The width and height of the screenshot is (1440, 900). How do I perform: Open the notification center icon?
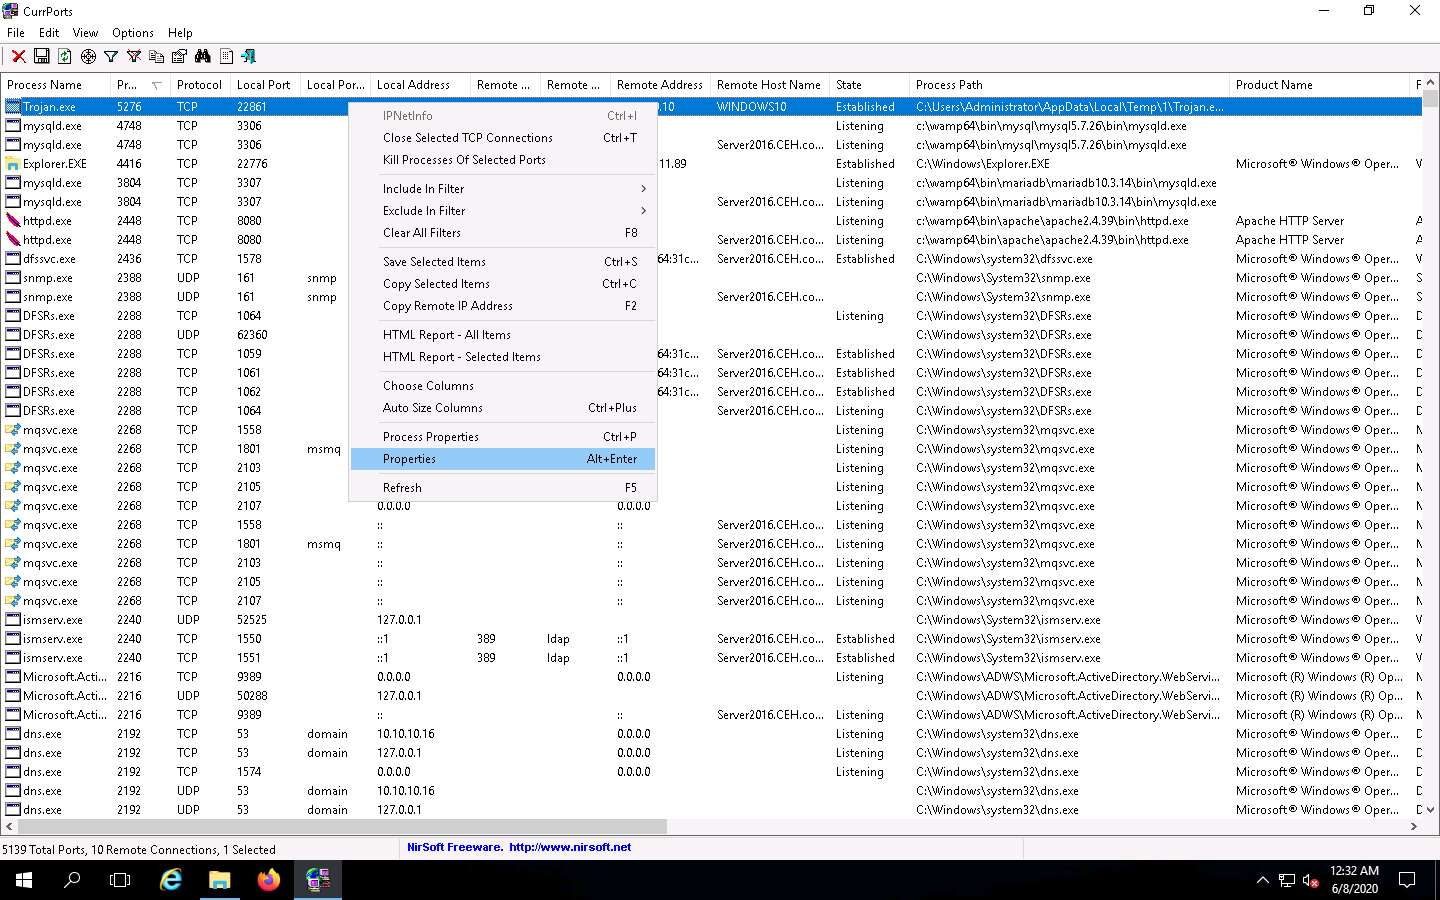1407,880
